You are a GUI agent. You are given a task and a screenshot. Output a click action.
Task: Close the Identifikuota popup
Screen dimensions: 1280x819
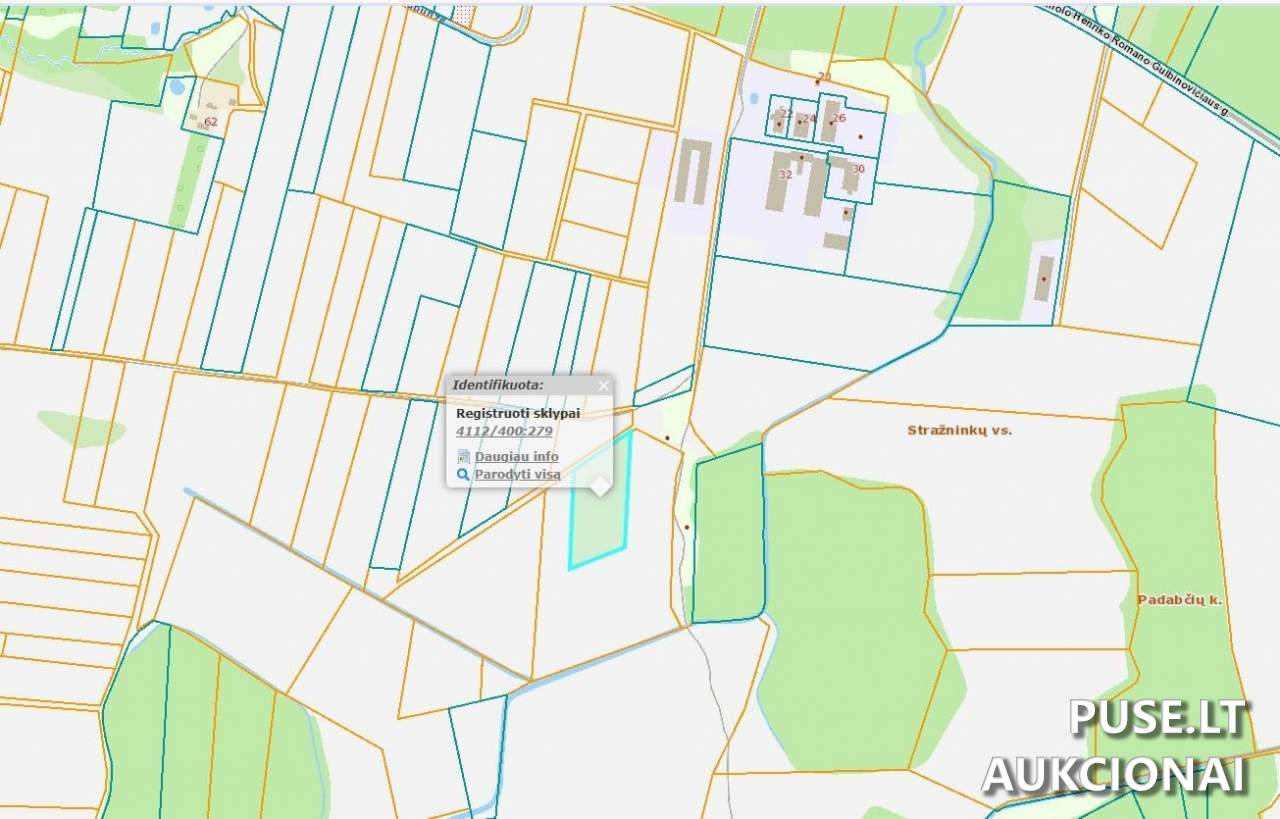[x=603, y=385]
